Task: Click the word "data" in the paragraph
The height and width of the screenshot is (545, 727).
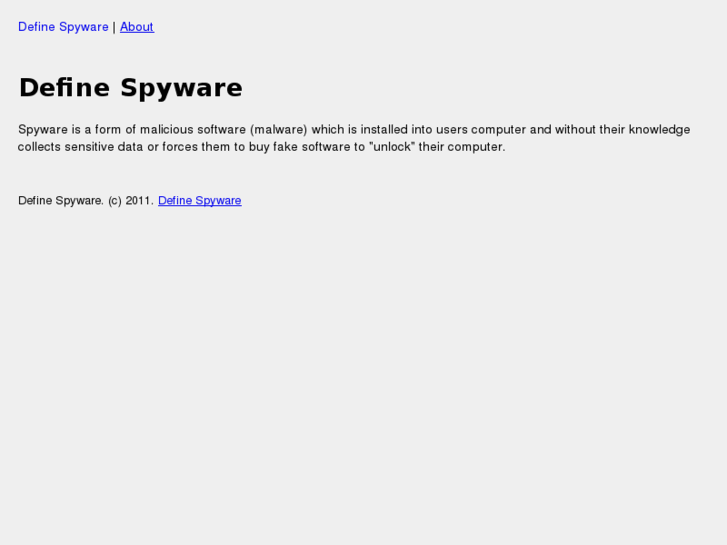Action: point(135,147)
